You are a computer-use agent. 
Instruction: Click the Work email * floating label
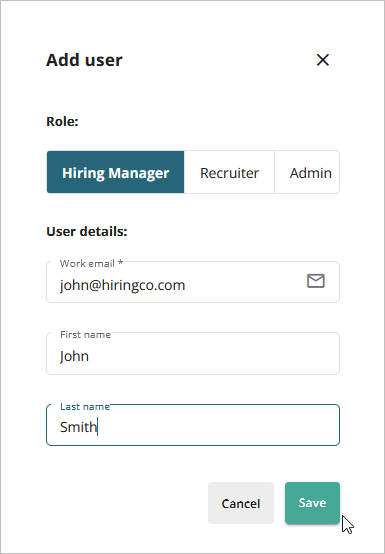point(91,263)
